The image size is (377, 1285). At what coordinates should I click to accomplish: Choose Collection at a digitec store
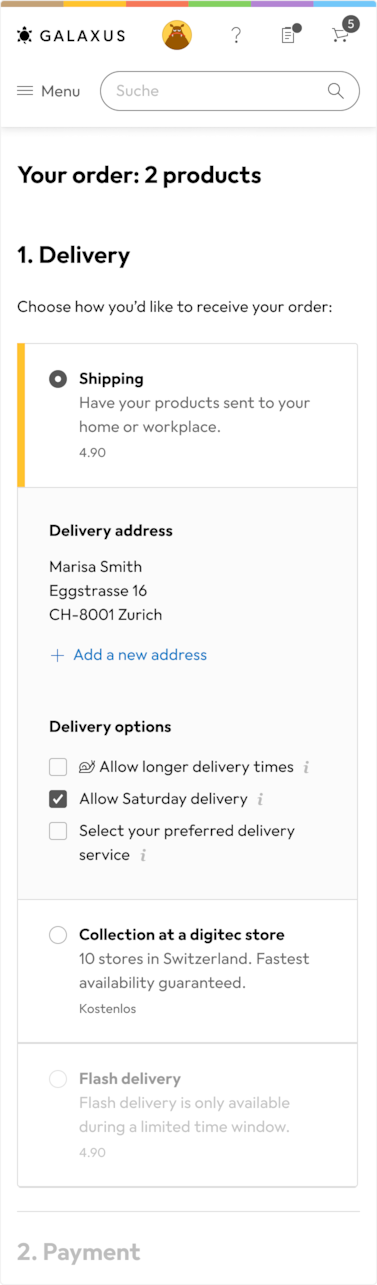coord(58,935)
